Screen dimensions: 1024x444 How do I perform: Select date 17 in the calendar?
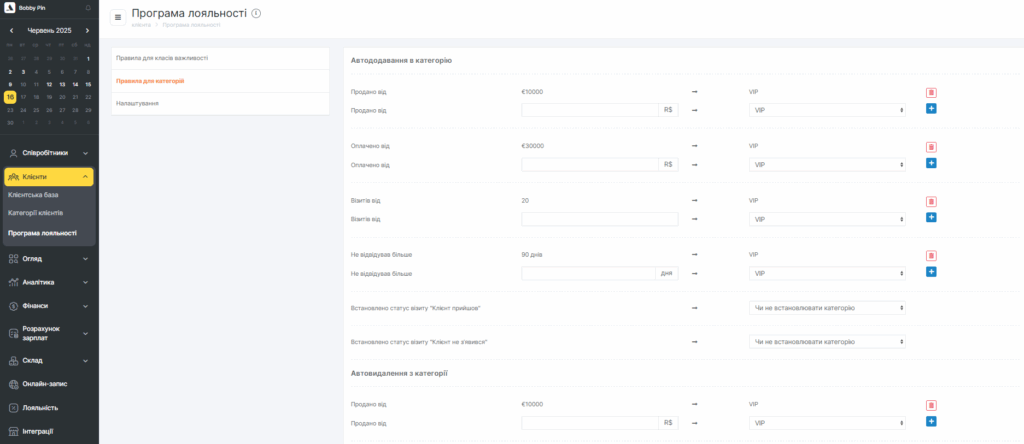23,97
